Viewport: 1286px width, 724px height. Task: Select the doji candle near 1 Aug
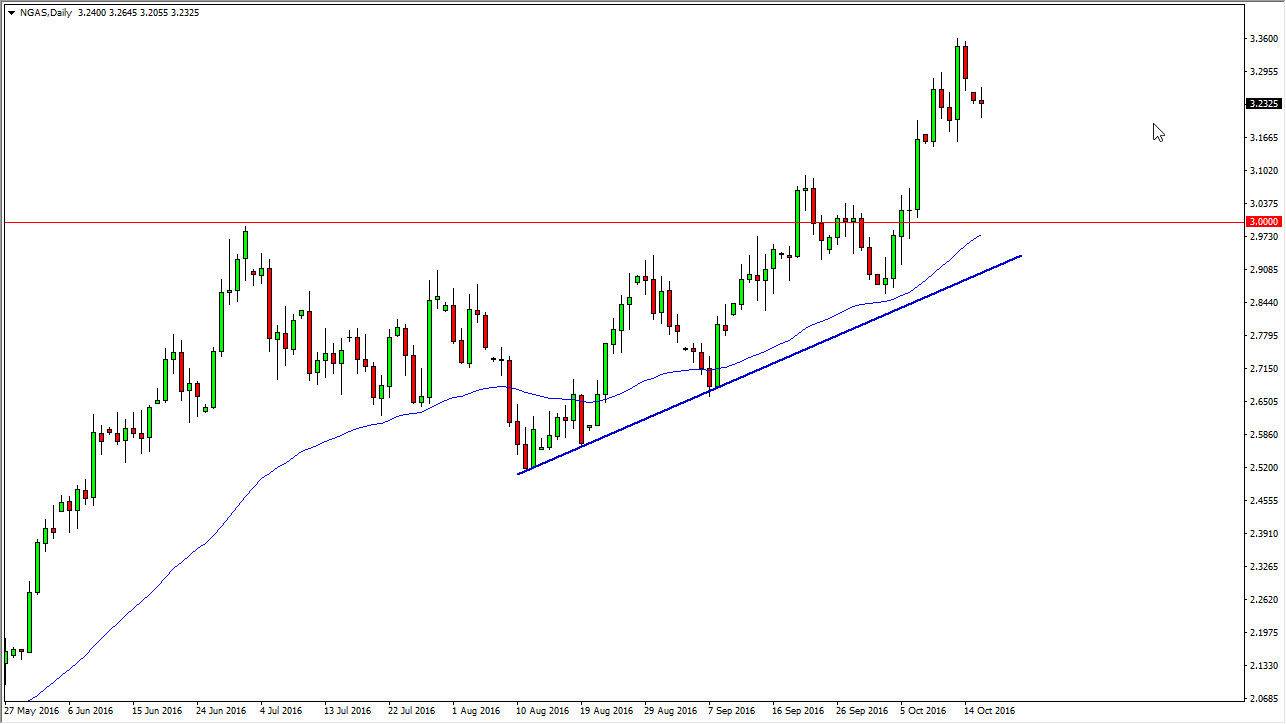tap(494, 358)
